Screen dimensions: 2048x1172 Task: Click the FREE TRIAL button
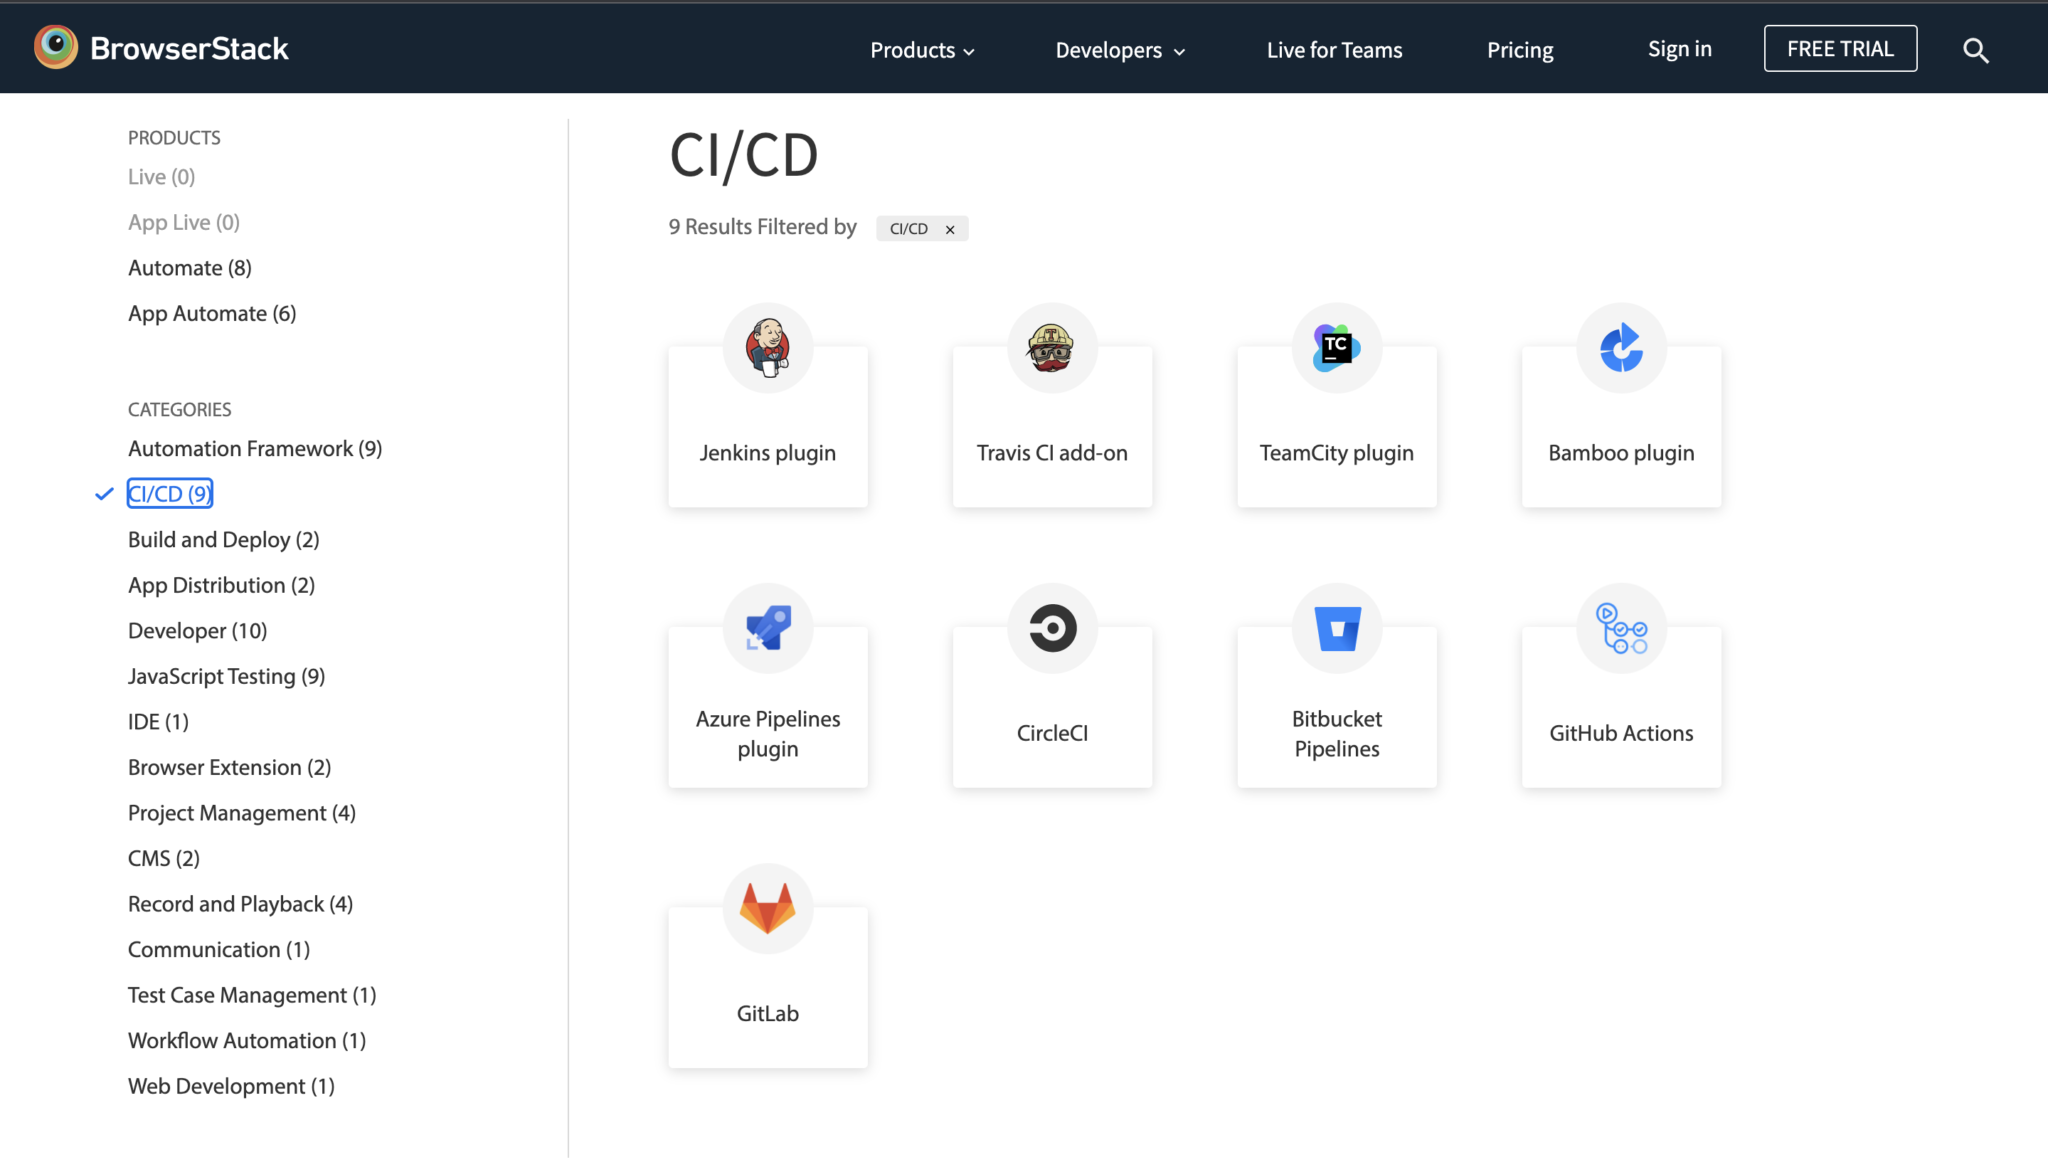coord(1839,47)
